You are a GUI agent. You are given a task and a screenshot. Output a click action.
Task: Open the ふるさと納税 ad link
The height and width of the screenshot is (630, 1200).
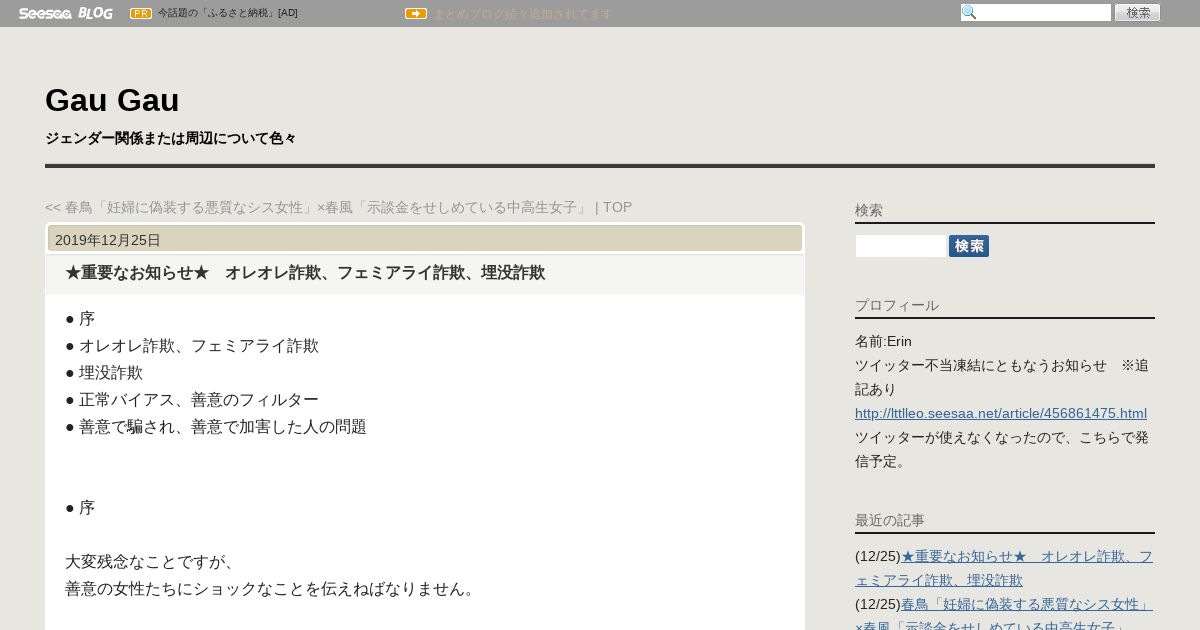227,13
